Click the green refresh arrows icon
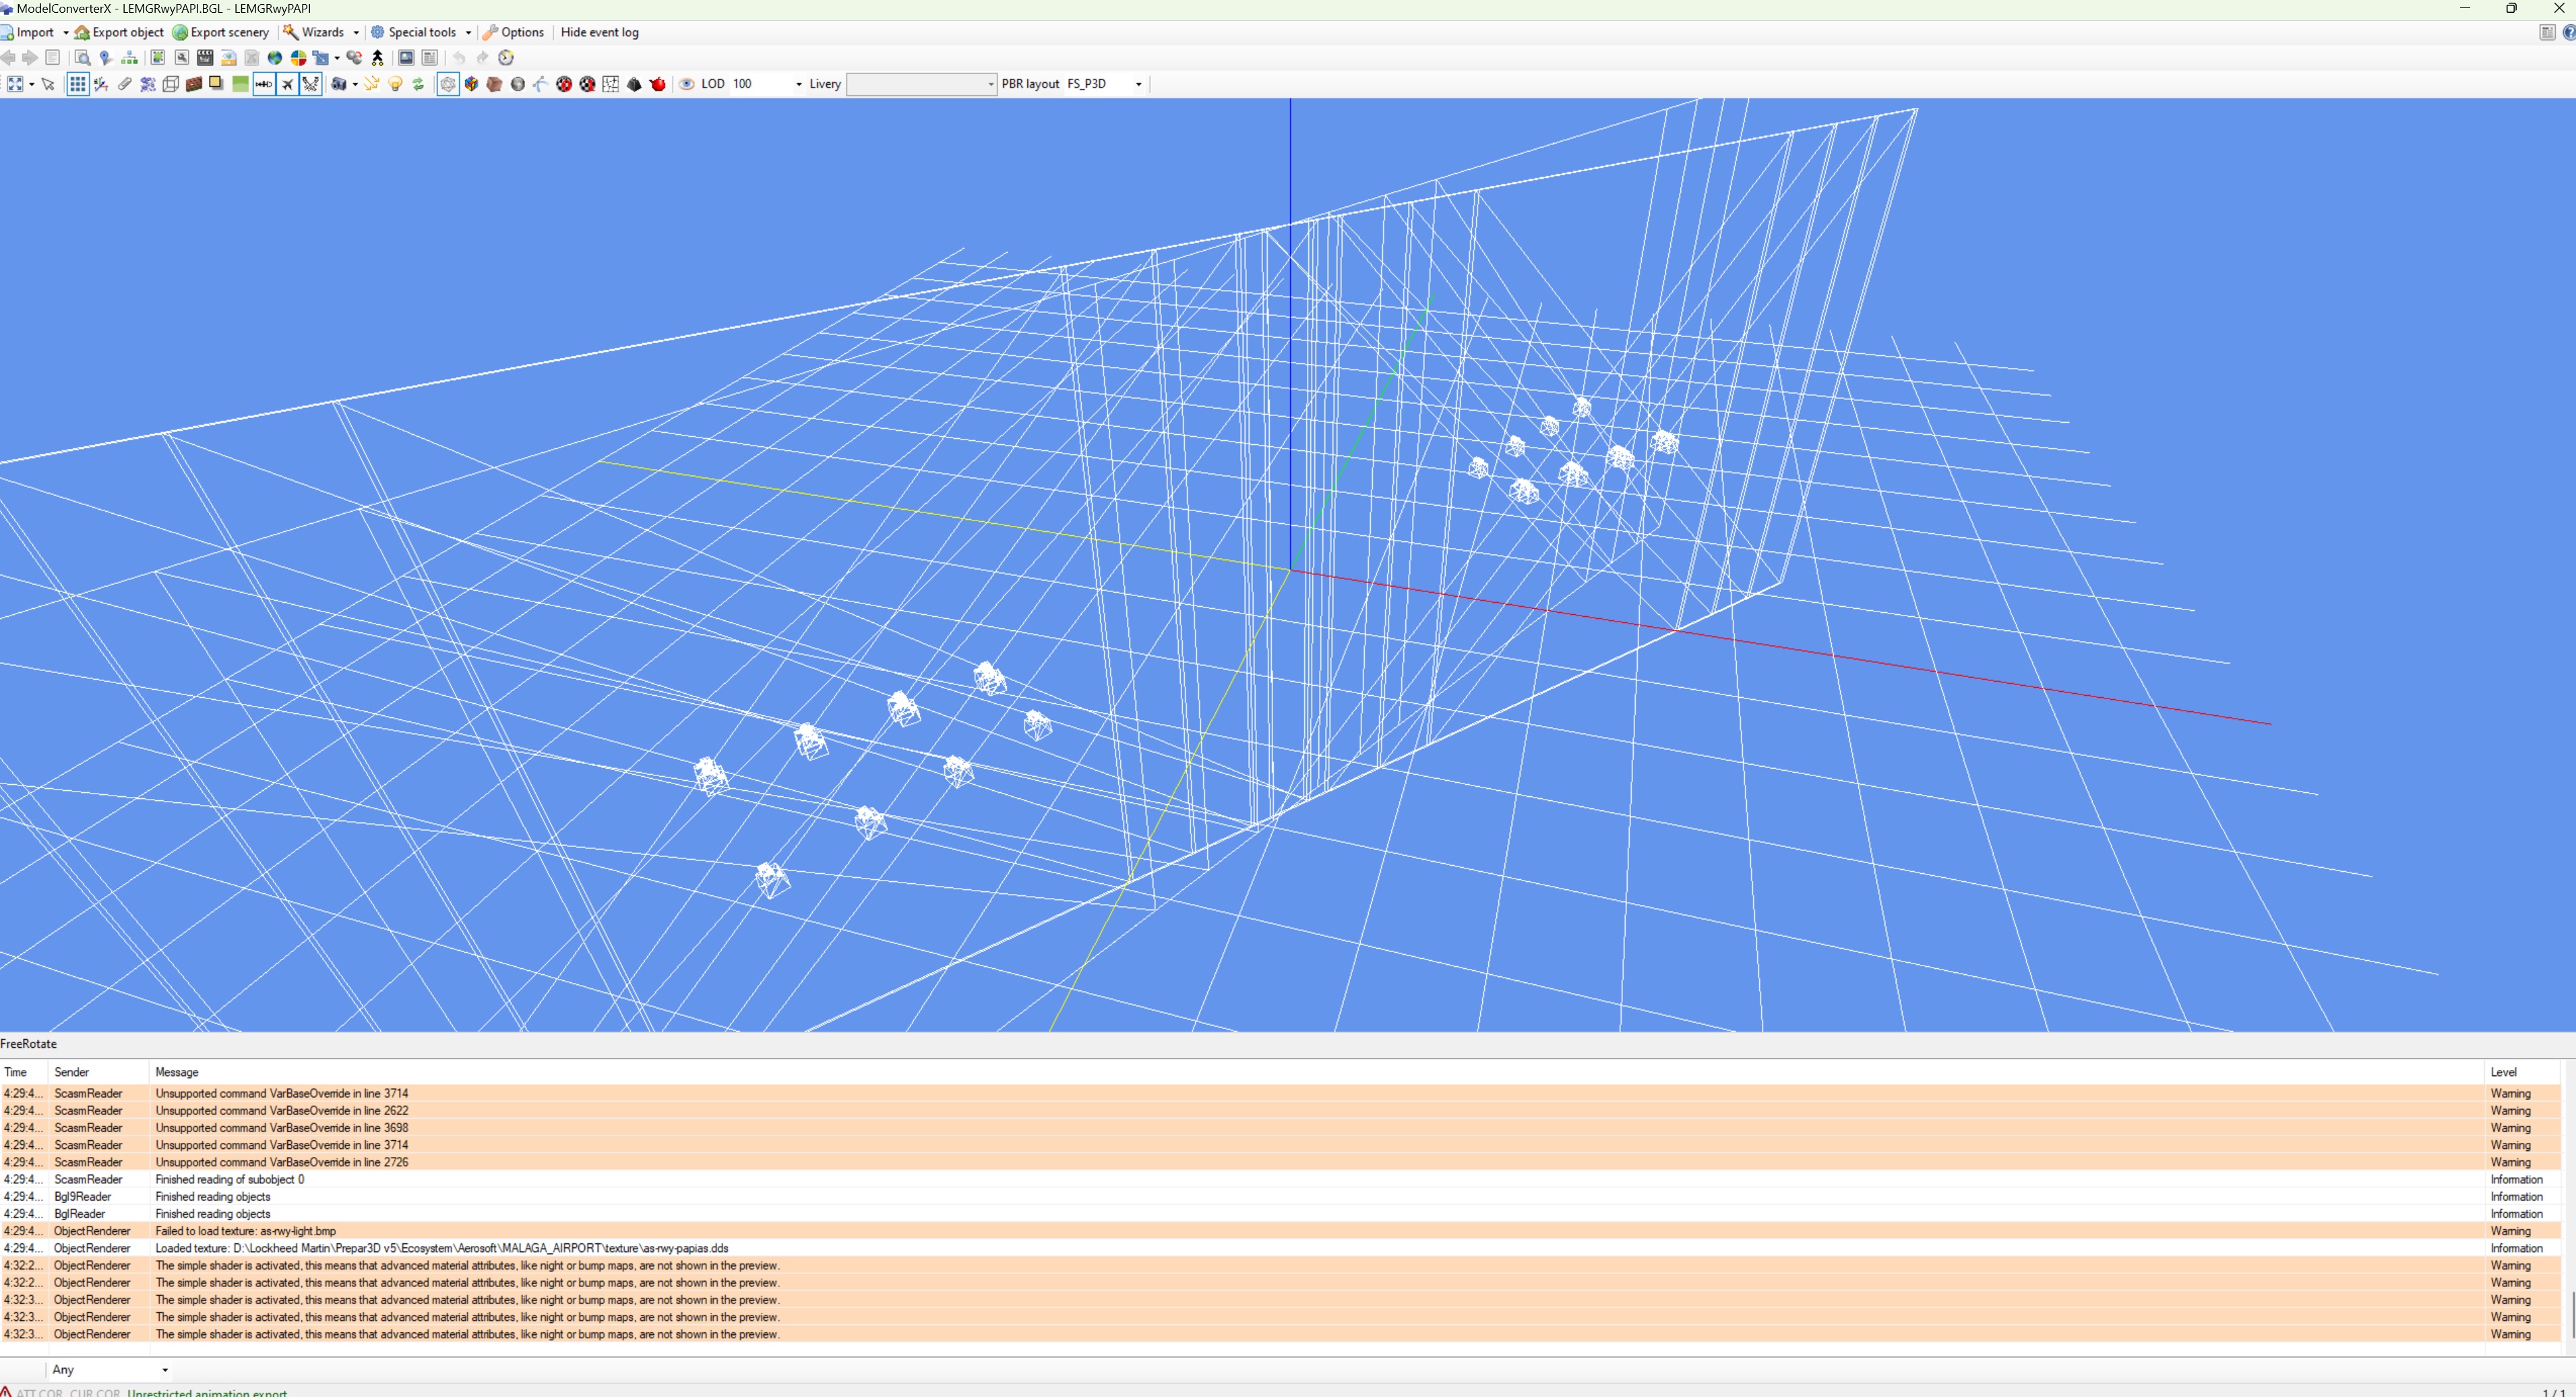This screenshot has height=1397, width=2576. coord(418,84)
